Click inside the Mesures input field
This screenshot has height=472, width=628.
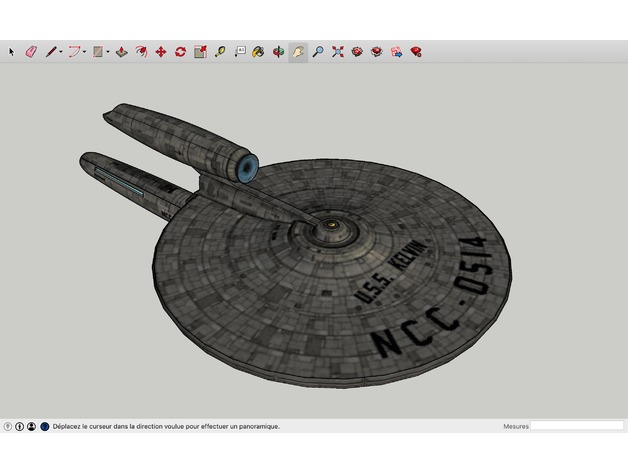pos(577,426)
